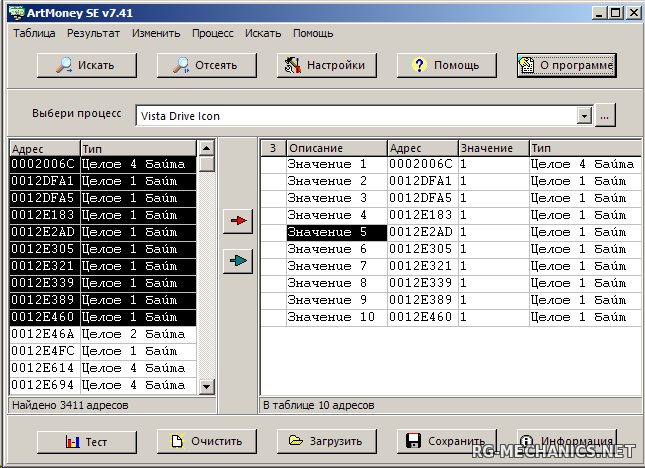Select the Значение 5 table row
The height and width of the screenshot is (468, 645).
tap(336, 232)
